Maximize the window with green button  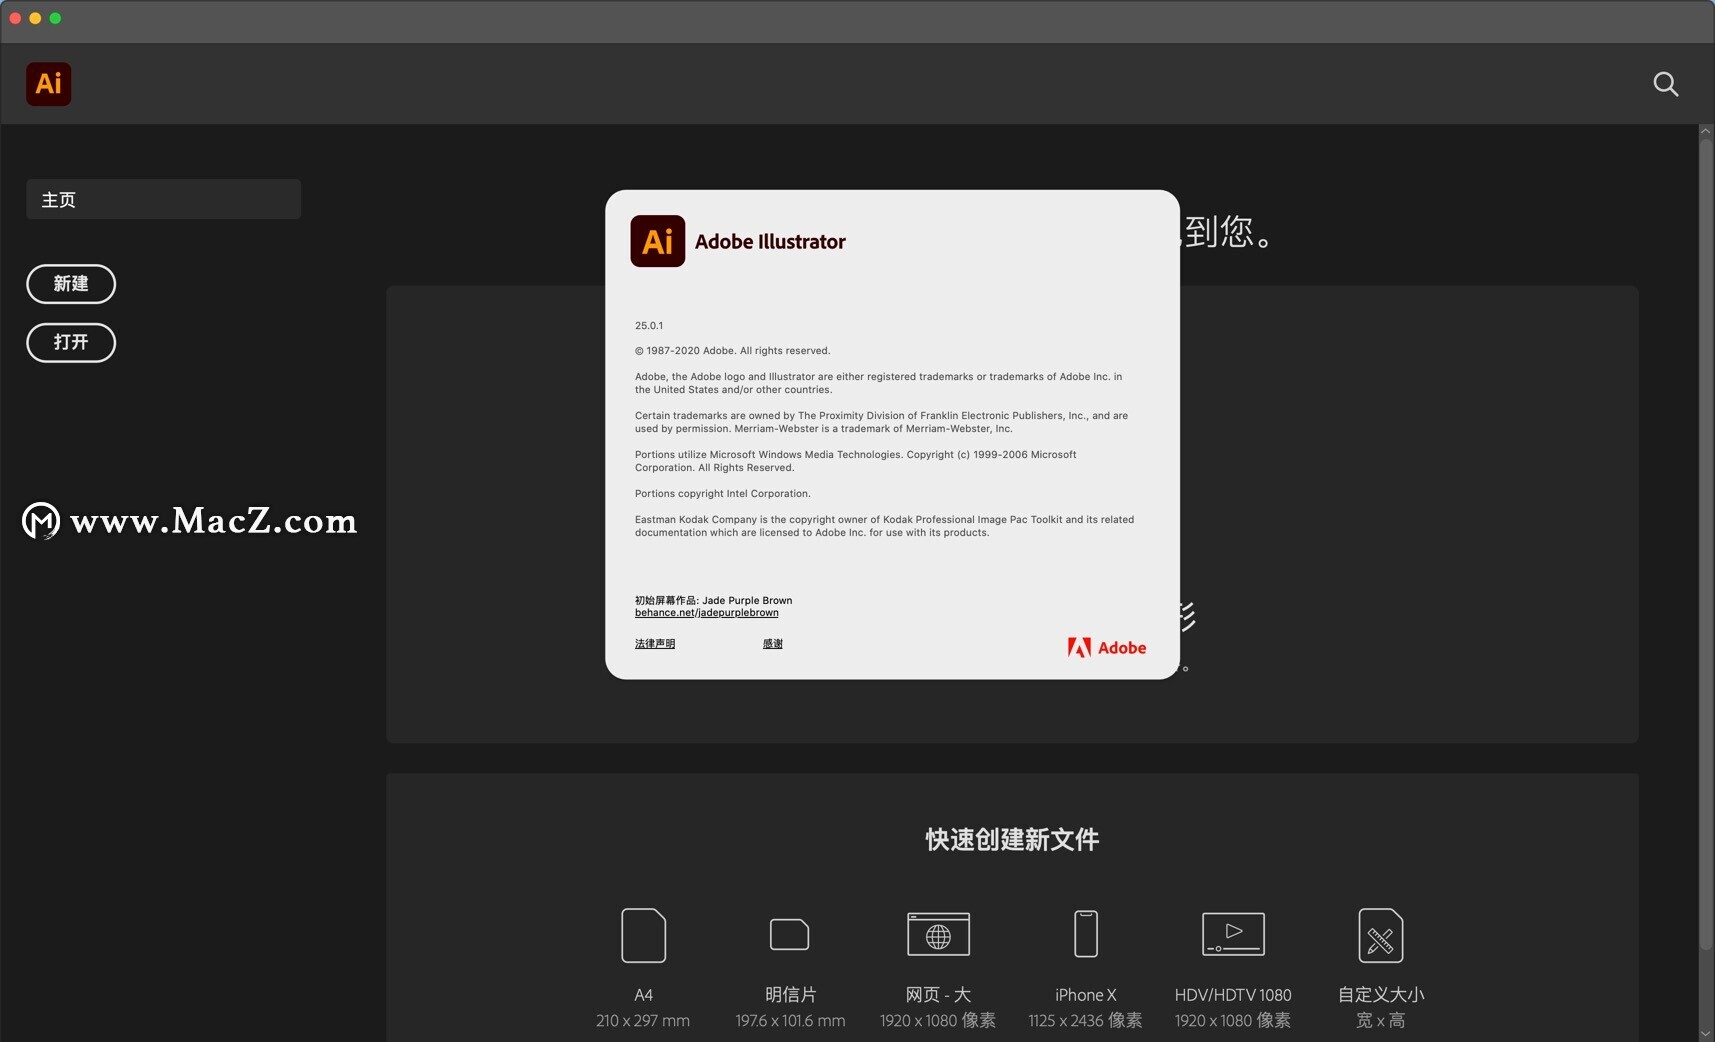click(55, 18)
